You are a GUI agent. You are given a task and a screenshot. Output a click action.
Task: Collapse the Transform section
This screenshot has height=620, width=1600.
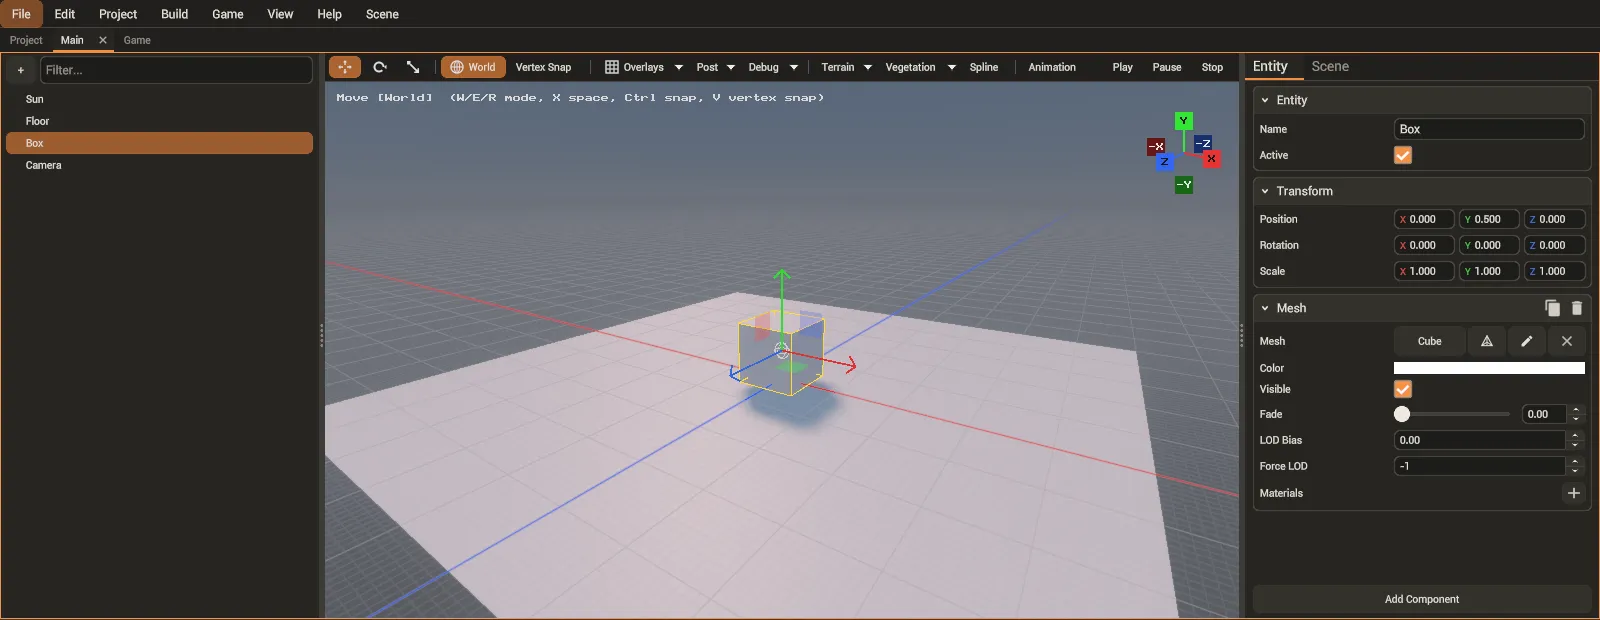pos(1265,191)
